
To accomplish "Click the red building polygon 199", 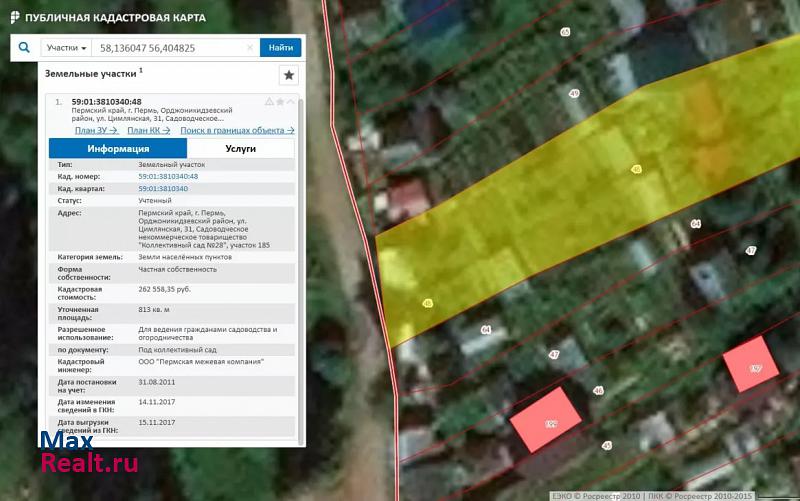I will (x=546, y=420).
